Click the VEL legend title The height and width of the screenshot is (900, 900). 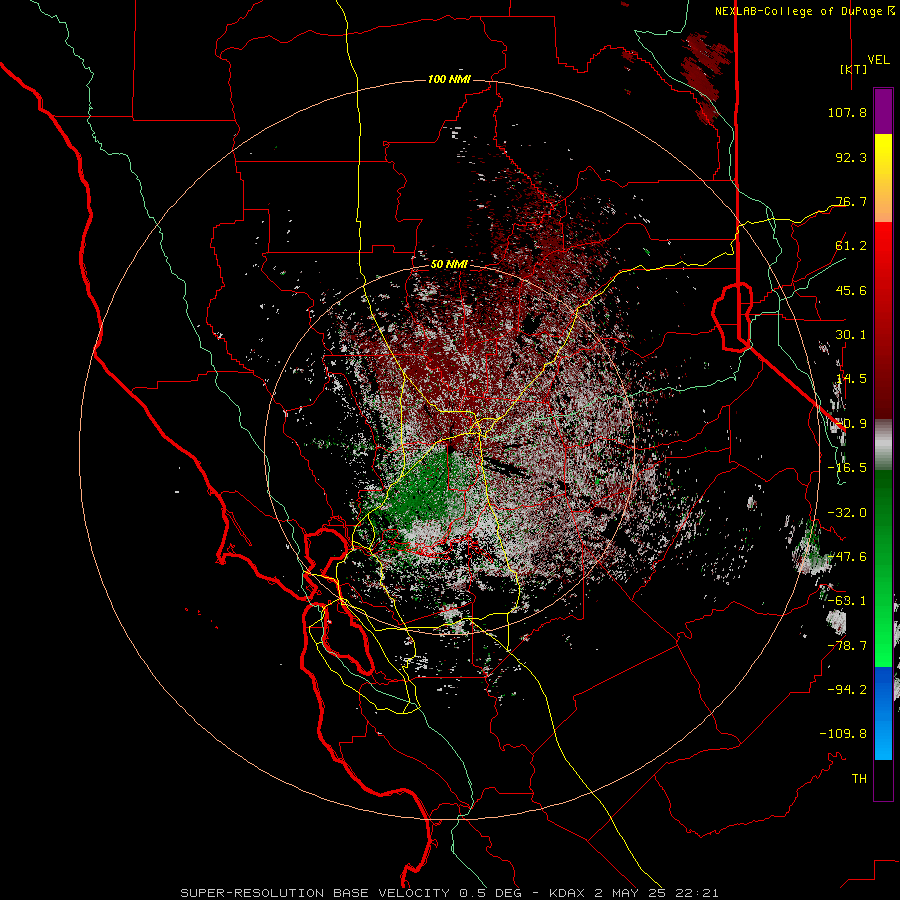[878, 60]
